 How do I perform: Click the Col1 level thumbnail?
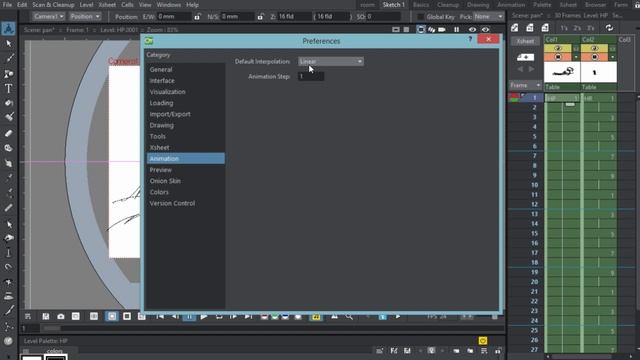point(562,72)
